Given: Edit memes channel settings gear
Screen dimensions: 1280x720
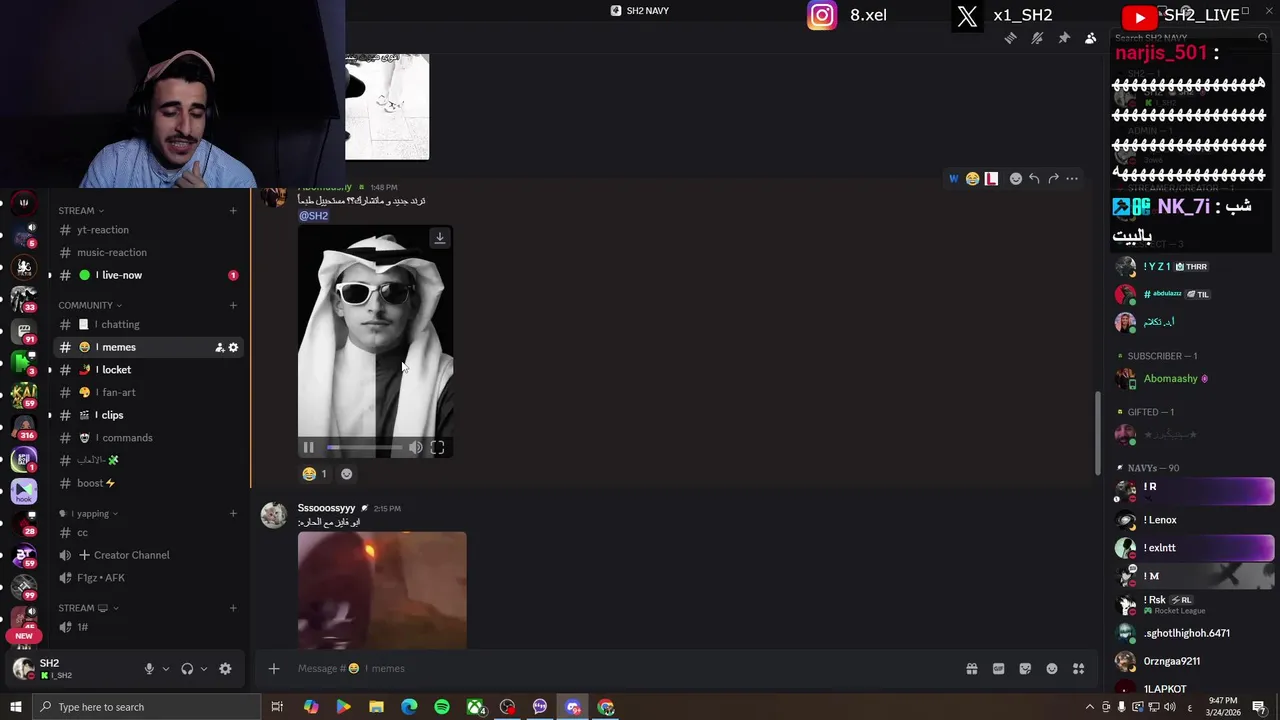Looking at the screenshot, I should tap(233, 347).
